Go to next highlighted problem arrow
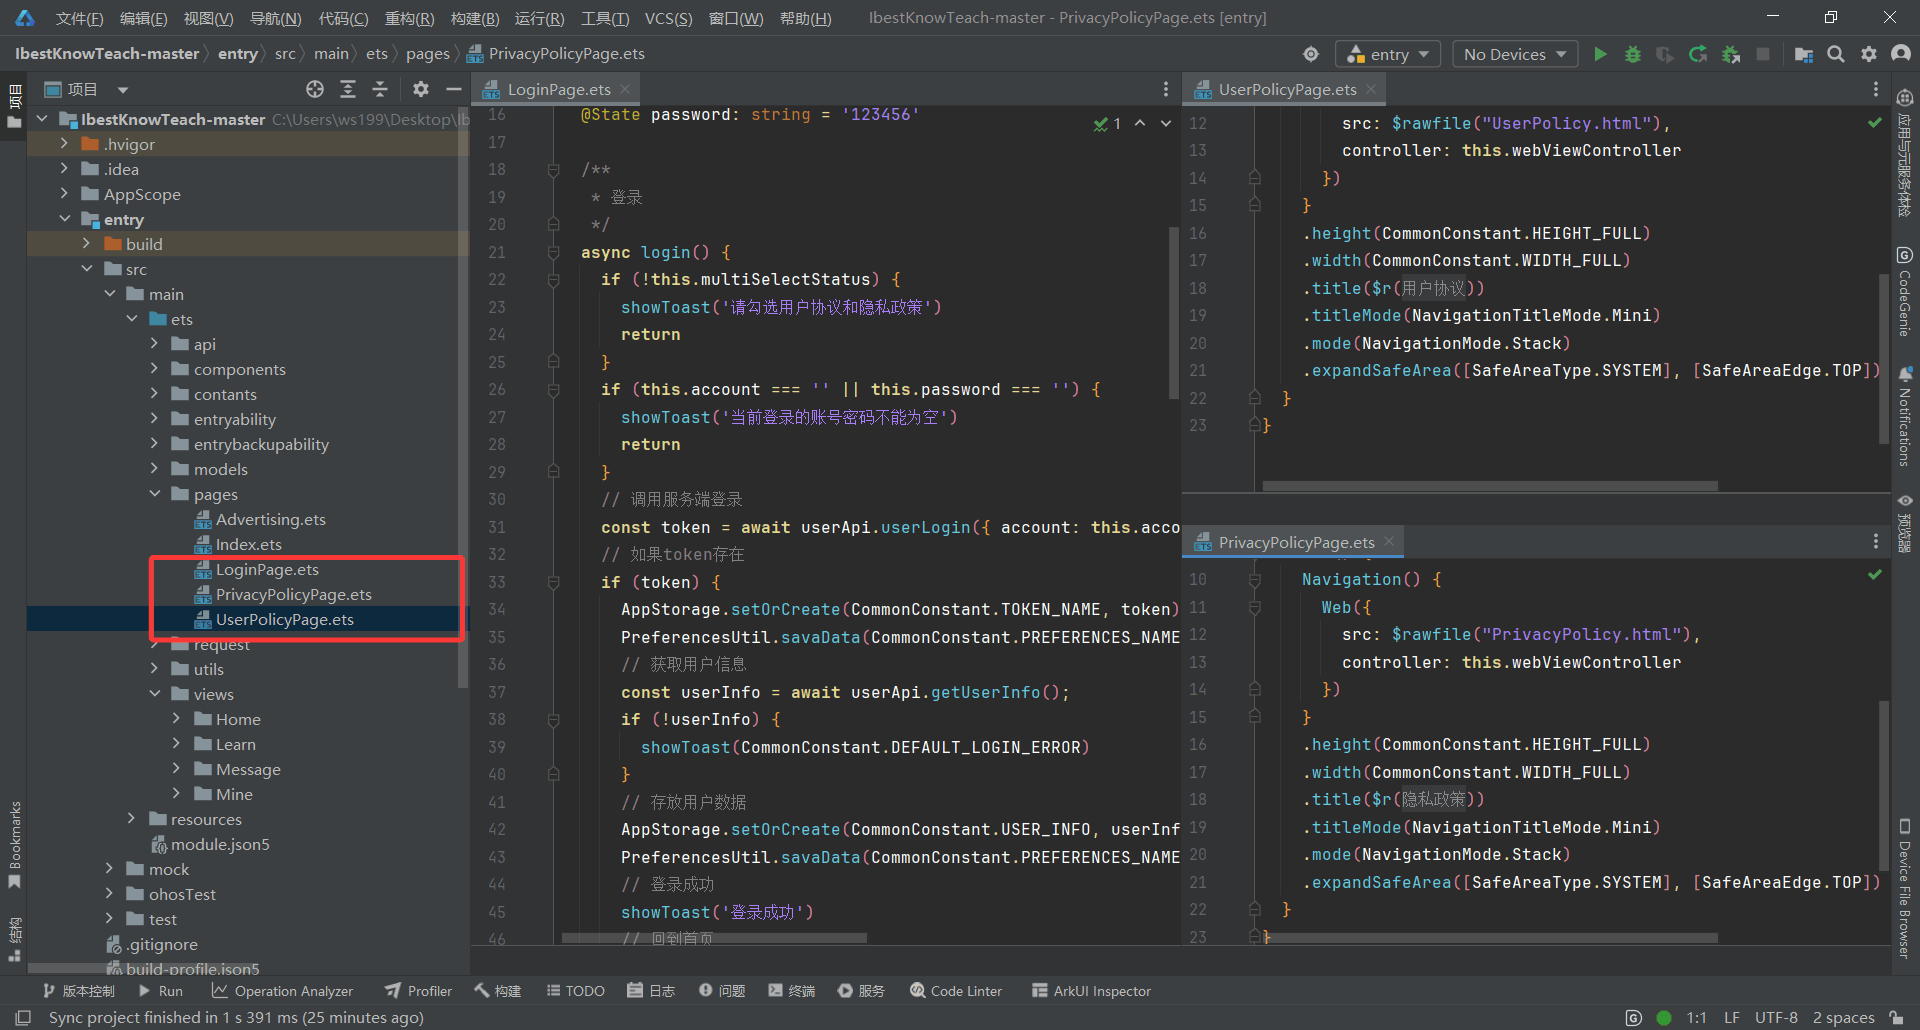This screenshot has width=1920, height=1030. pyautogui.click(x=1166, y=123)
